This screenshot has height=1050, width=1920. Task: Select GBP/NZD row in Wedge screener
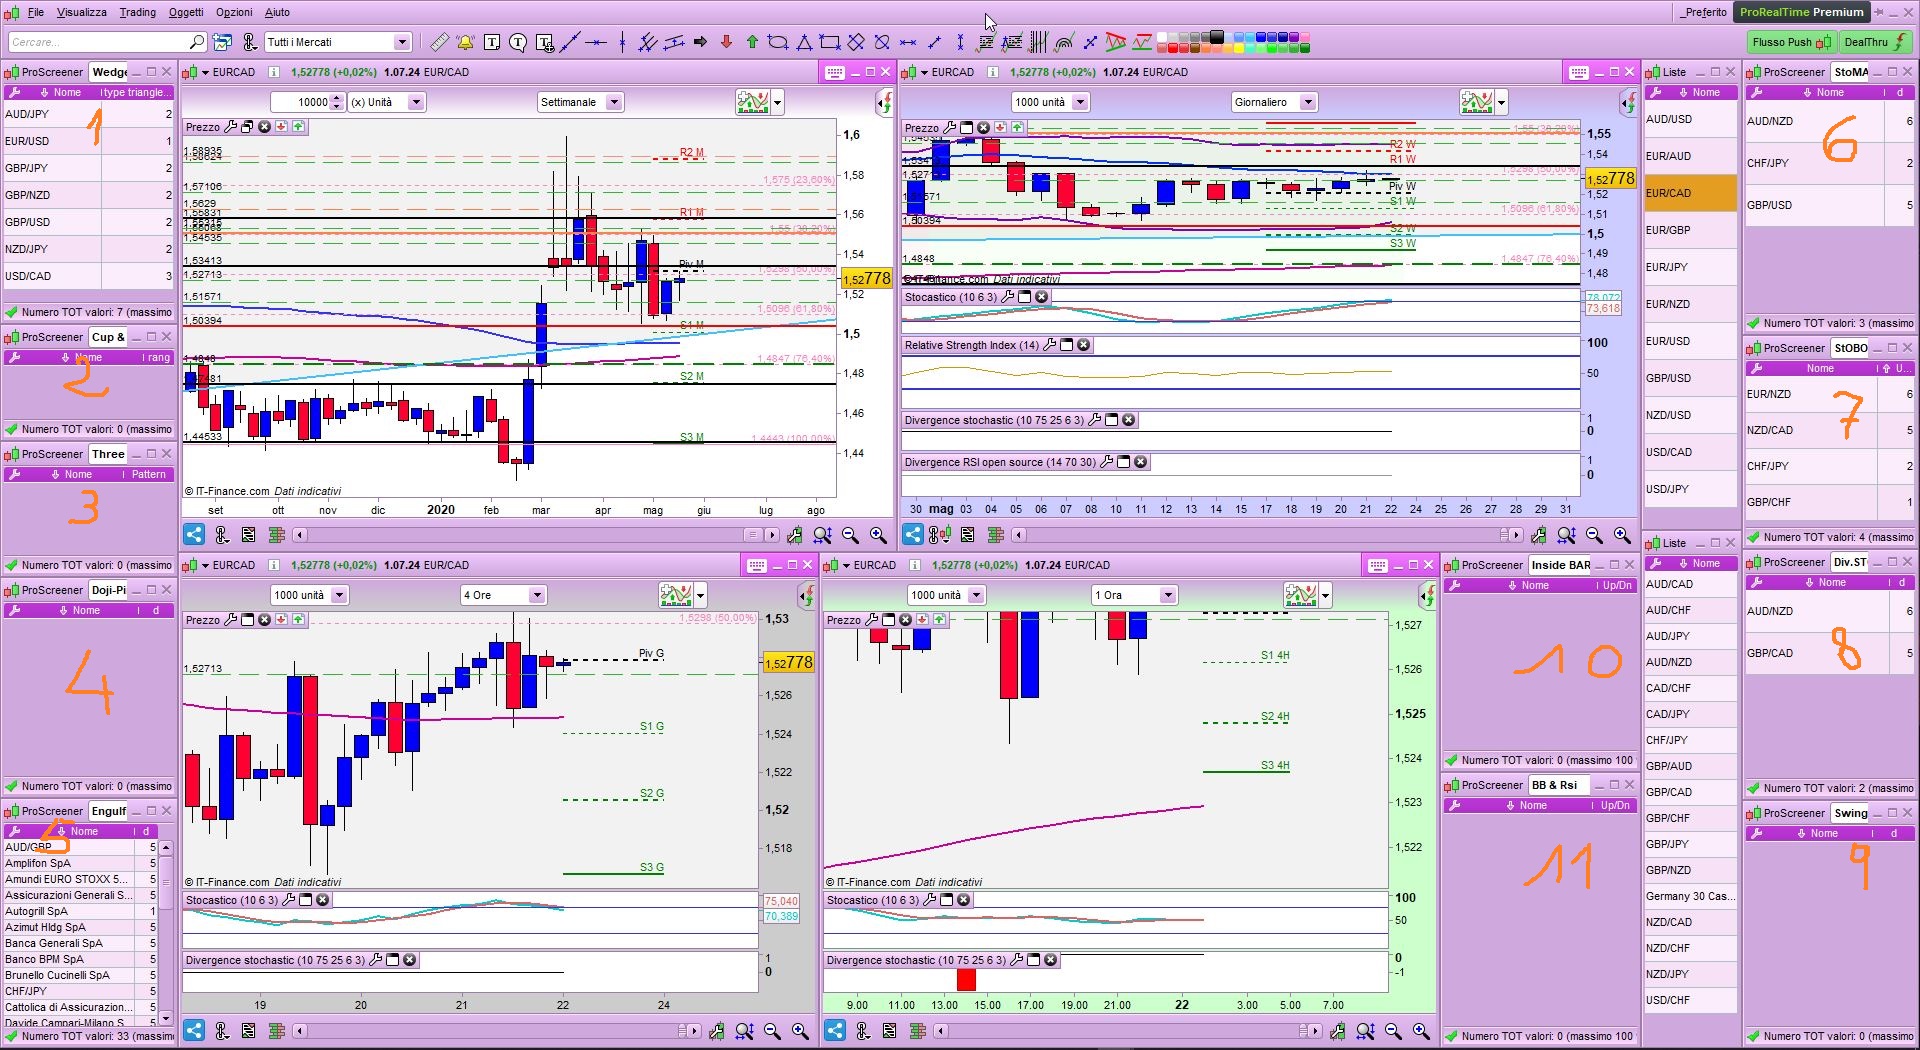pos(88,195)
